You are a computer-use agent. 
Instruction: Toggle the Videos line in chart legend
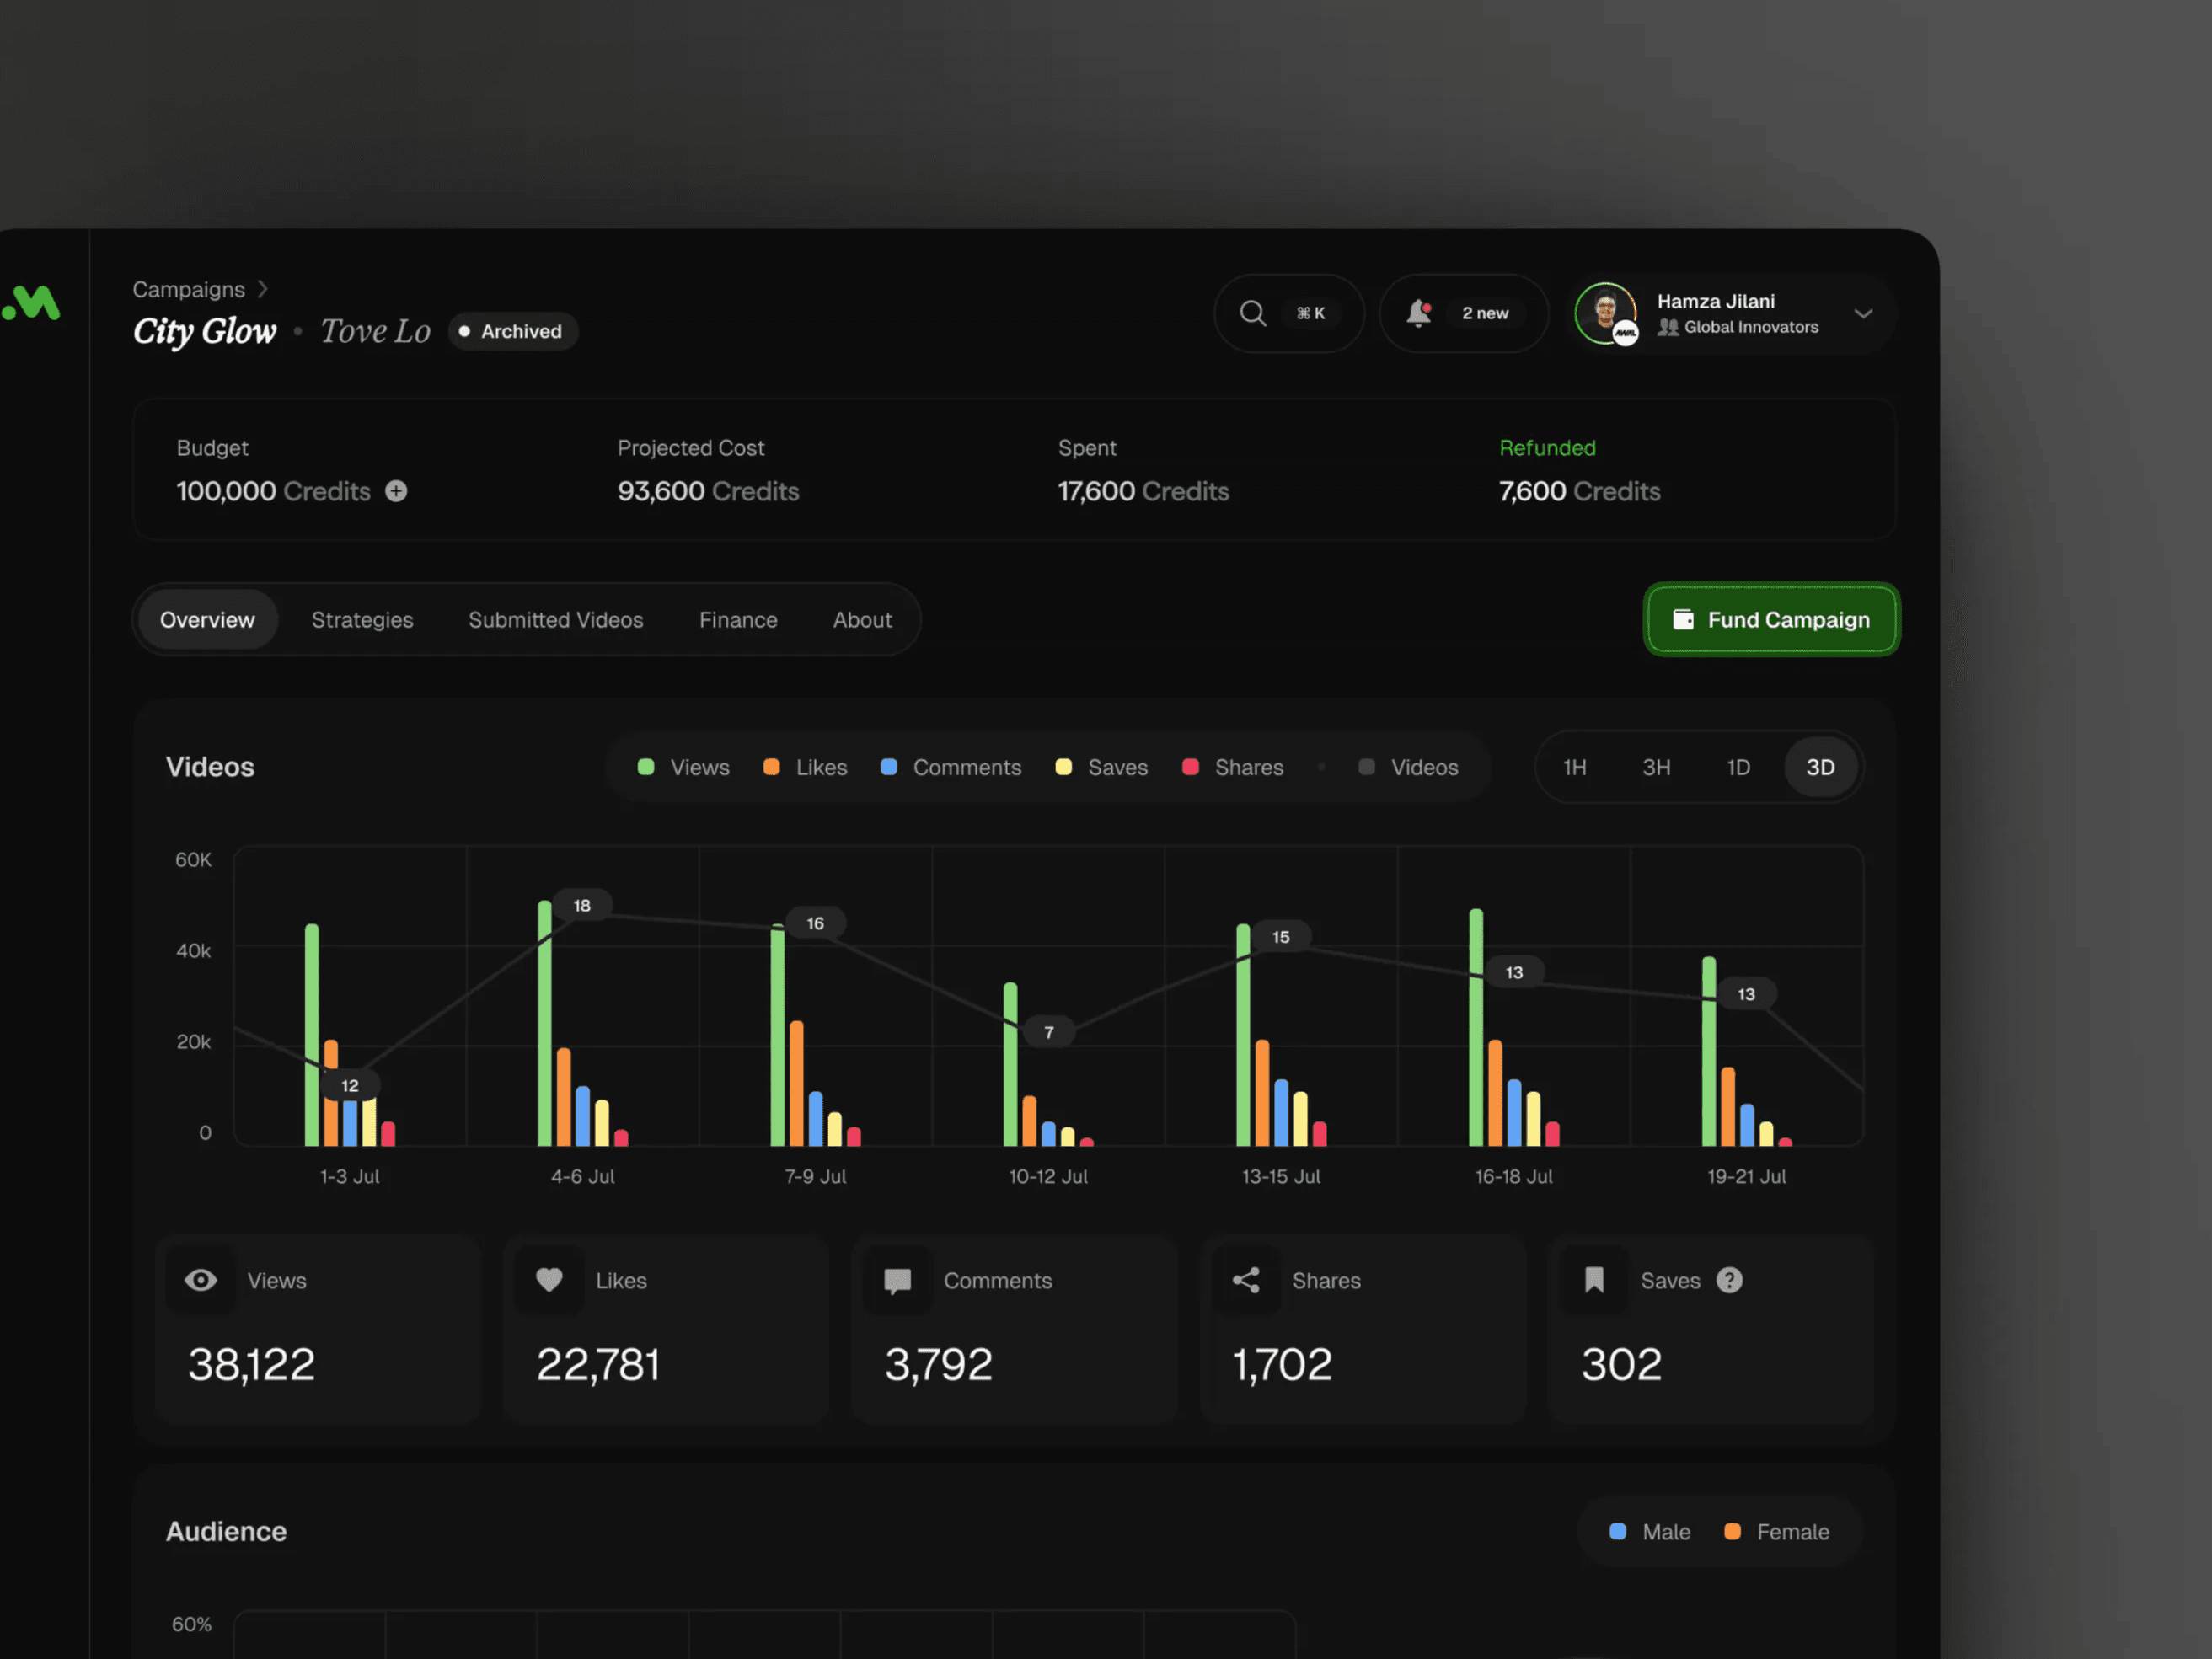[x=1408, y=767]
